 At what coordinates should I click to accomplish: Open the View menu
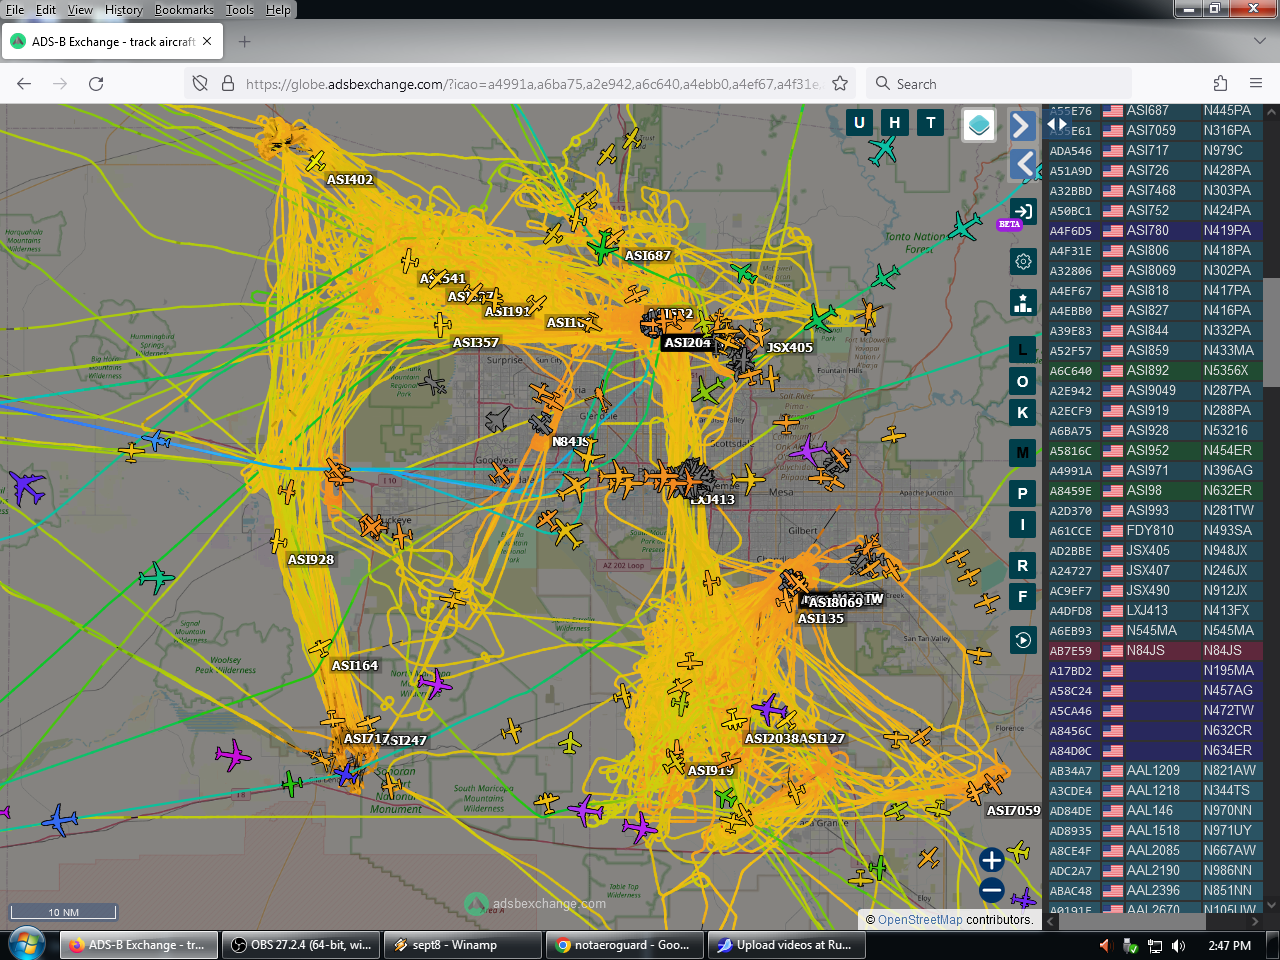point(80,10)
